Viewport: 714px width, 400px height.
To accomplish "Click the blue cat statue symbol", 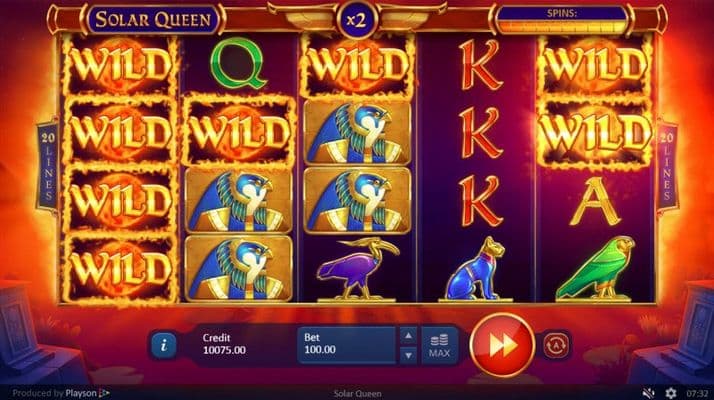I will pyautogui.click(x=476, y=269).
